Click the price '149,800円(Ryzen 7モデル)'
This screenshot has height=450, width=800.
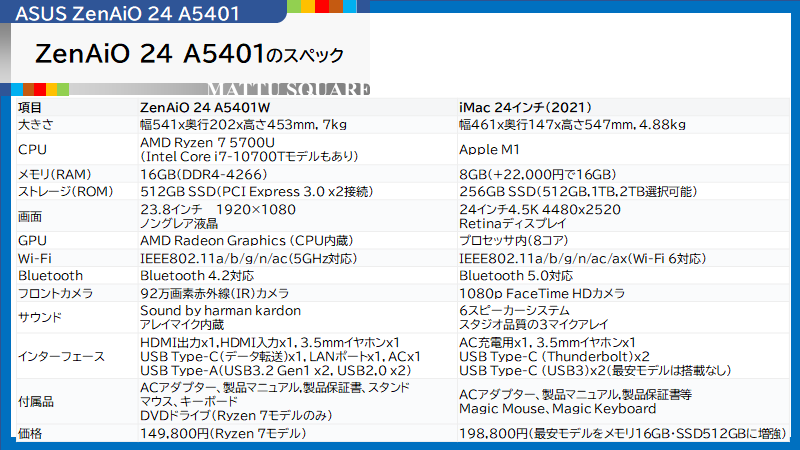tap(223, 434)
